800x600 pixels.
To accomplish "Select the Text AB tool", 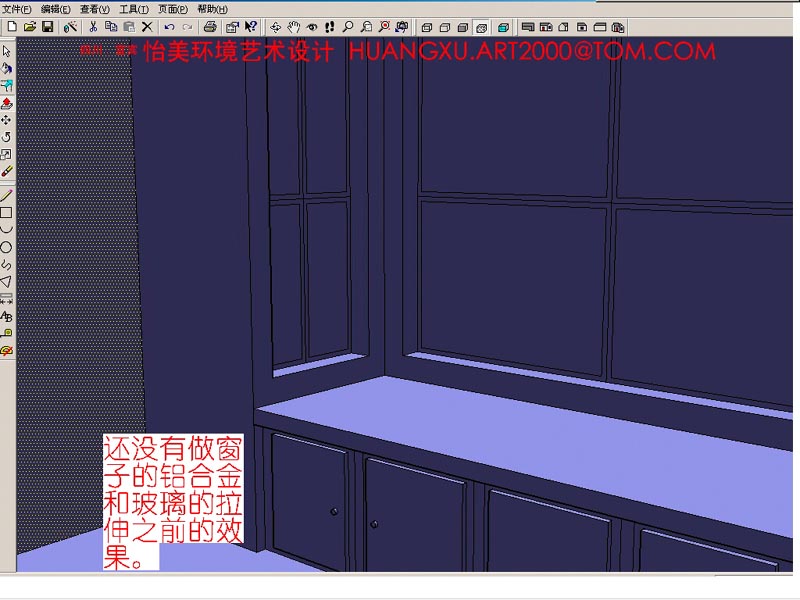I will tap(7, 316).
